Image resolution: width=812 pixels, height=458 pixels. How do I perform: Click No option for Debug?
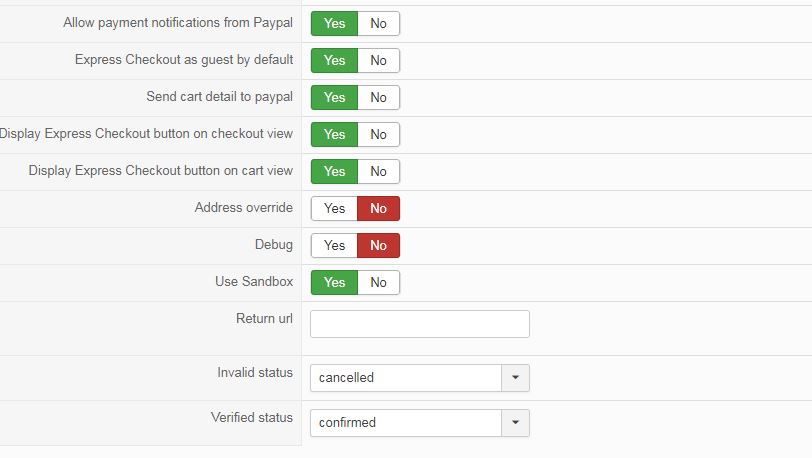378,245
